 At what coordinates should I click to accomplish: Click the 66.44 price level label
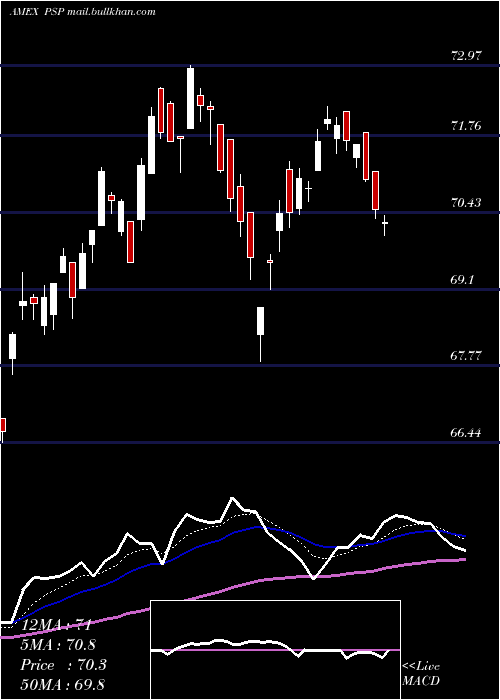pyautogui.click(x=466, y=433)
